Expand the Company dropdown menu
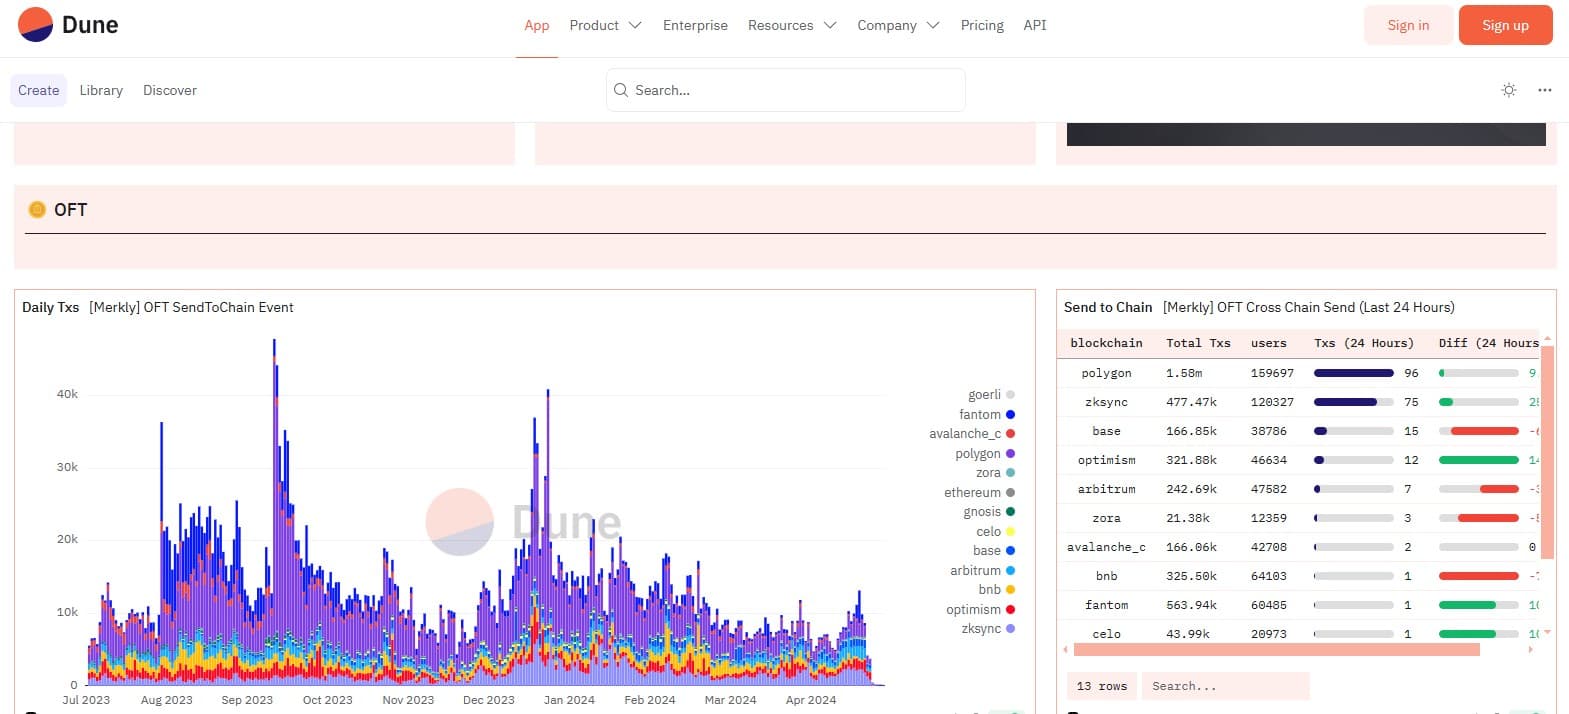This screenshot has width=1569, height=714. [x=898, y=25]
